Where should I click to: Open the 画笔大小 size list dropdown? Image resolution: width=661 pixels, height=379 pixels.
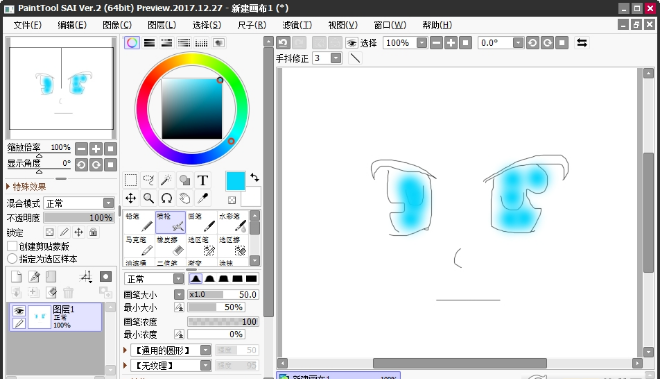179,294
